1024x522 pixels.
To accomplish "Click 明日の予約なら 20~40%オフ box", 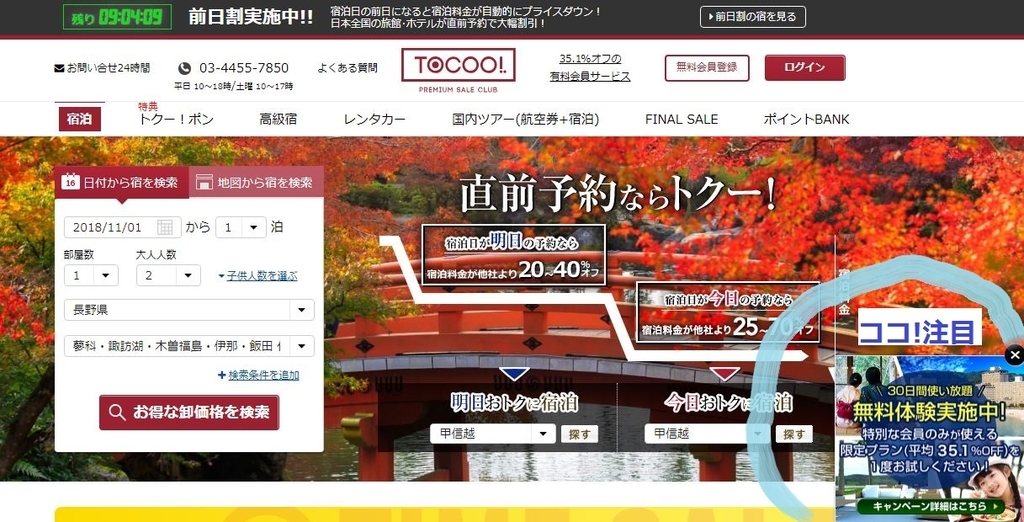I will 514,255.
